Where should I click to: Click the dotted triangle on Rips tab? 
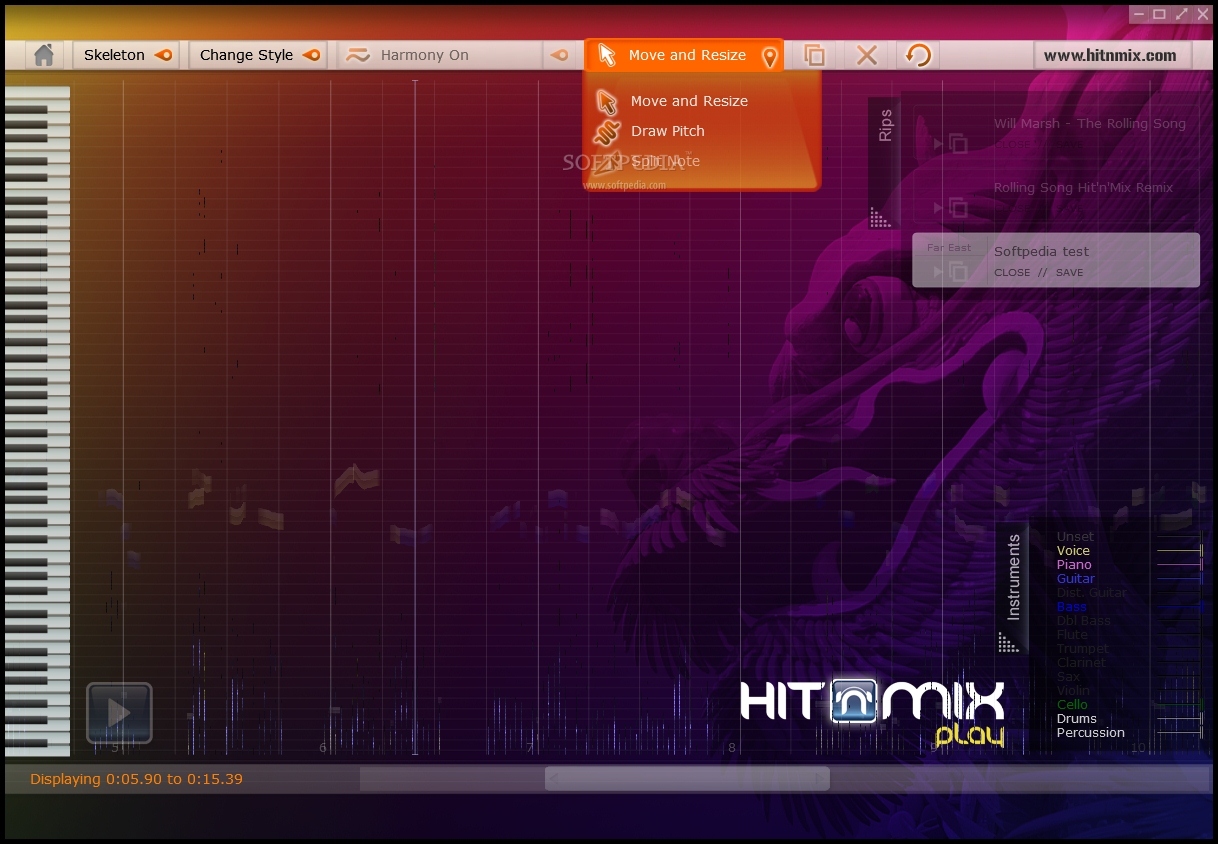881,217
